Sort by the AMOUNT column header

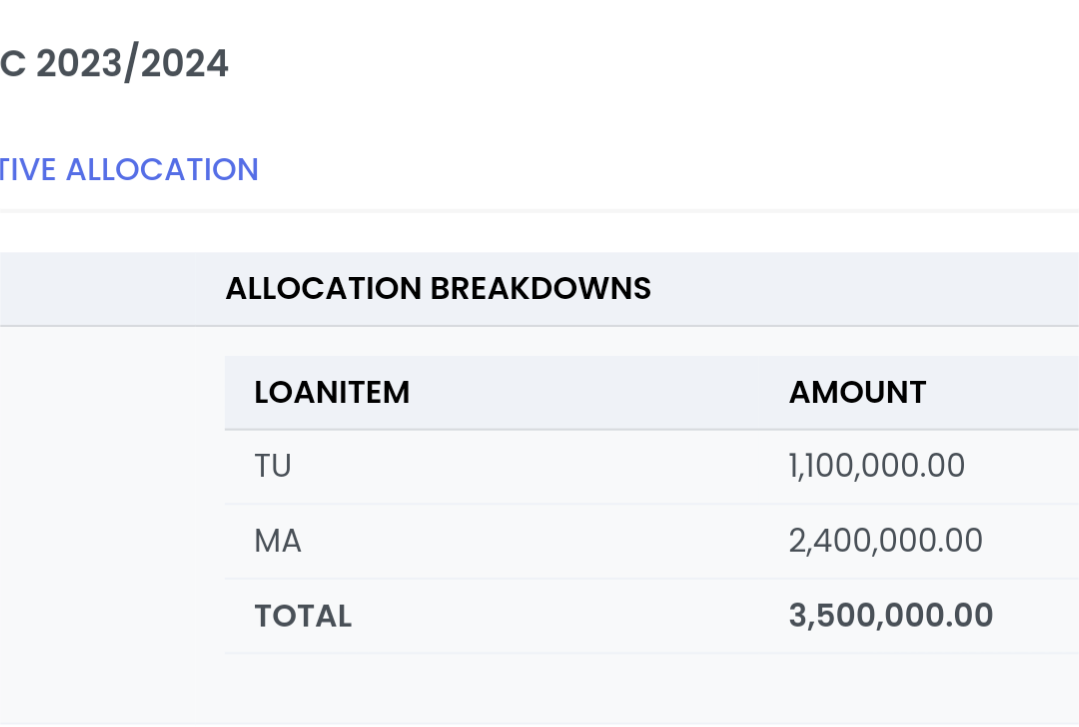click(857, 392)
